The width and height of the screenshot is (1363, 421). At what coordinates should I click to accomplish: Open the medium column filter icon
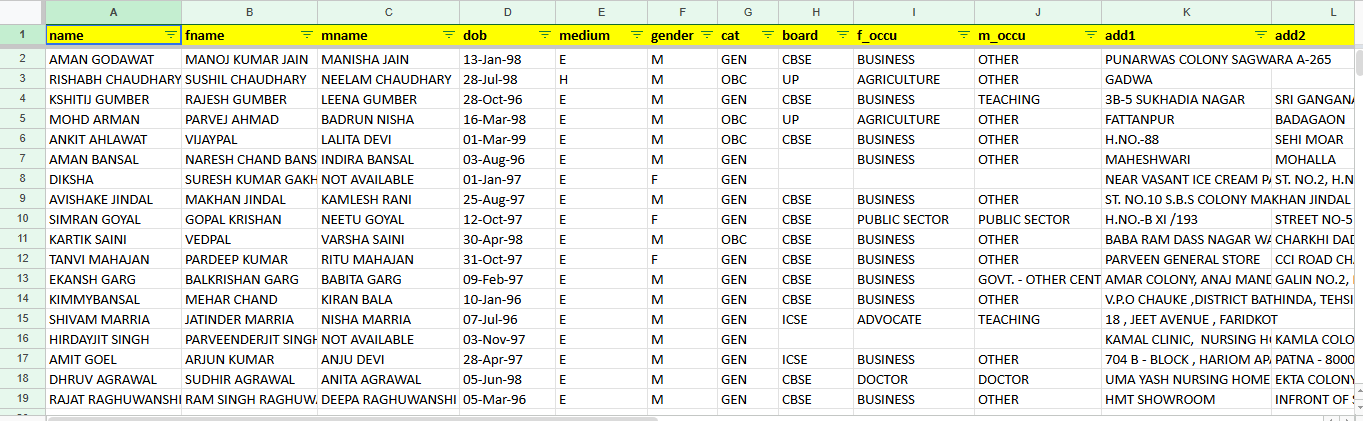[x=636, y=35]
